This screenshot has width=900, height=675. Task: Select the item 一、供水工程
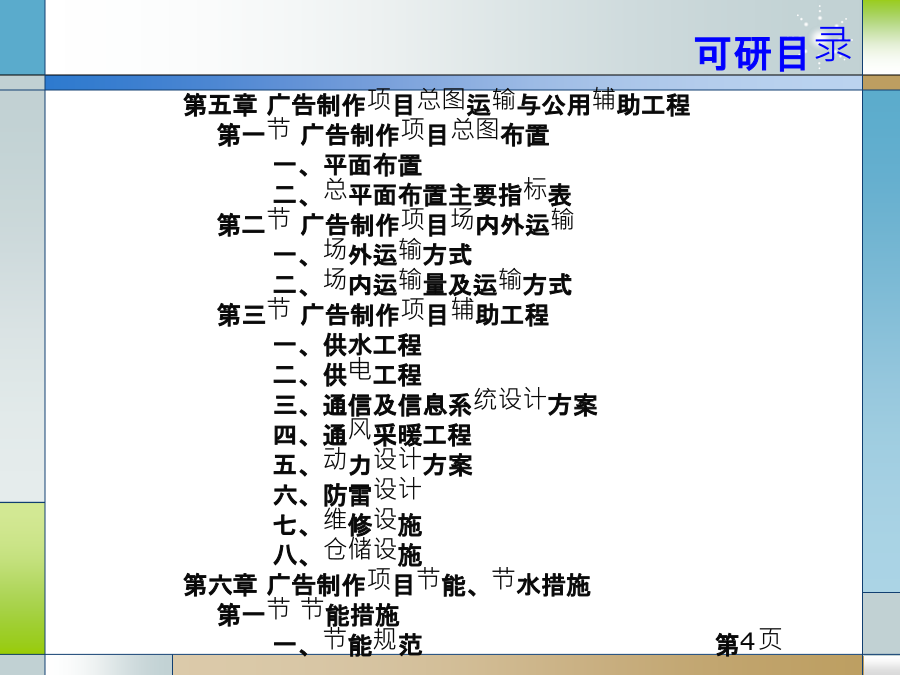tap(348, 346)
